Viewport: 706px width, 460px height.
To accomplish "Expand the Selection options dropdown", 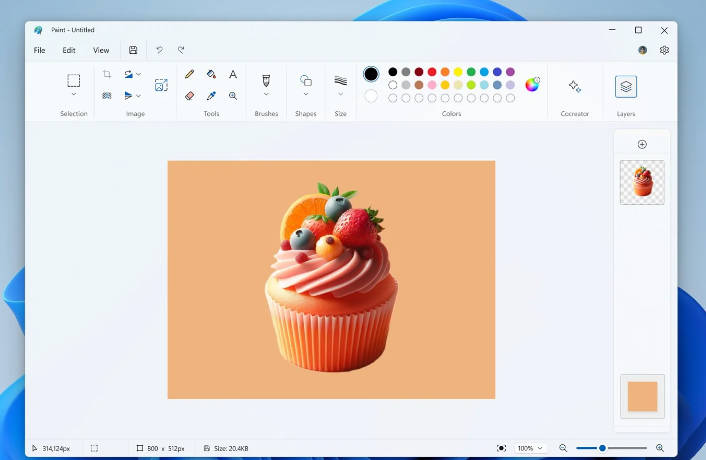I will tap(74, 94).
